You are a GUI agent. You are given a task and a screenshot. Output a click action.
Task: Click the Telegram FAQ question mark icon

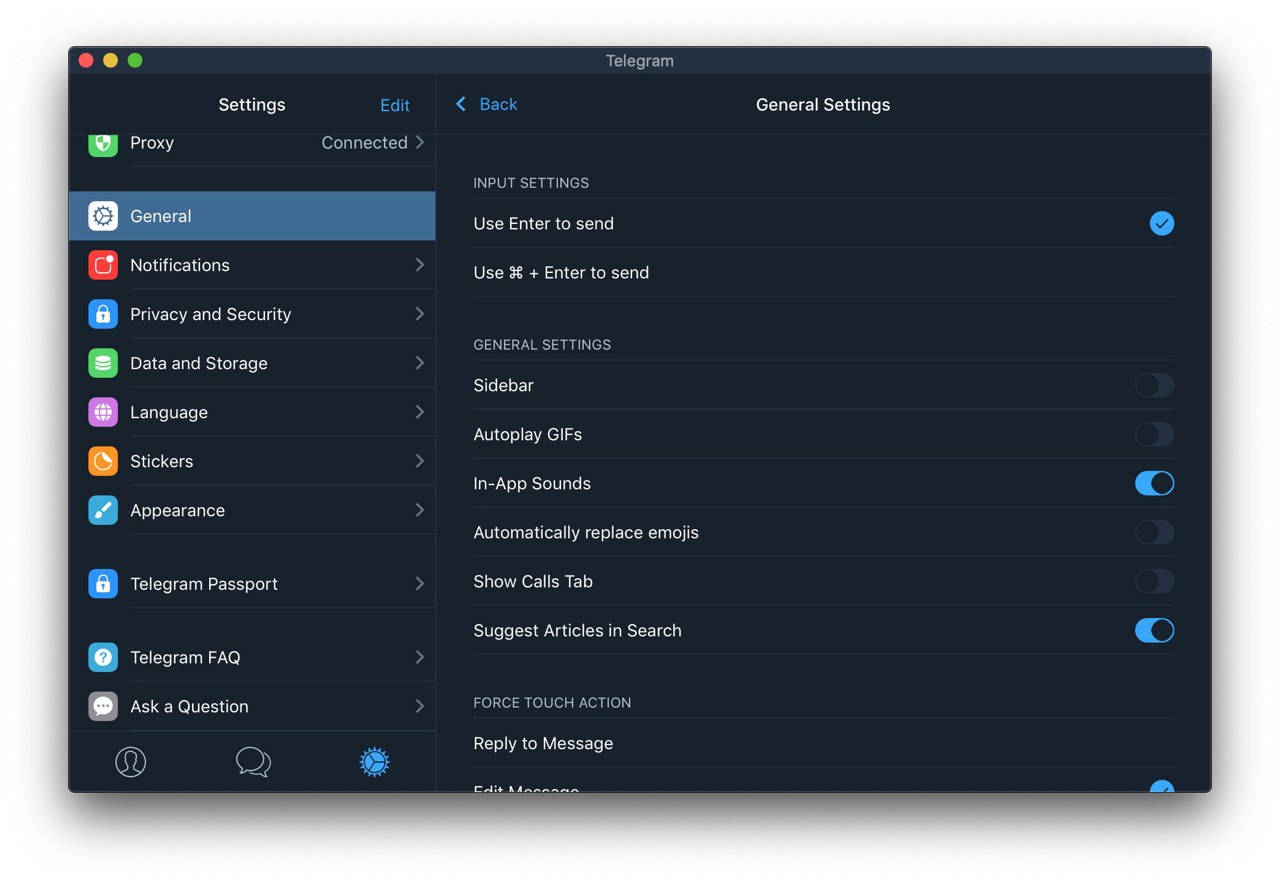coord(103,657)
